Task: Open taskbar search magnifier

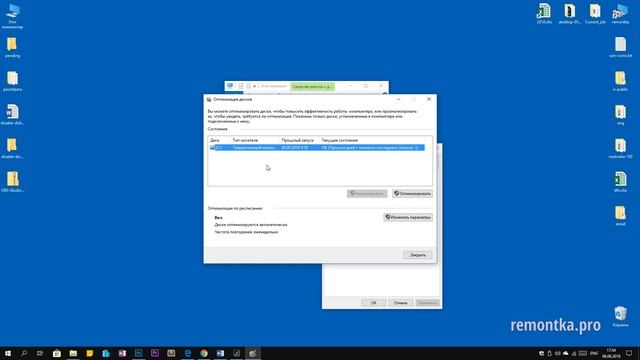Action: [24, 353]
